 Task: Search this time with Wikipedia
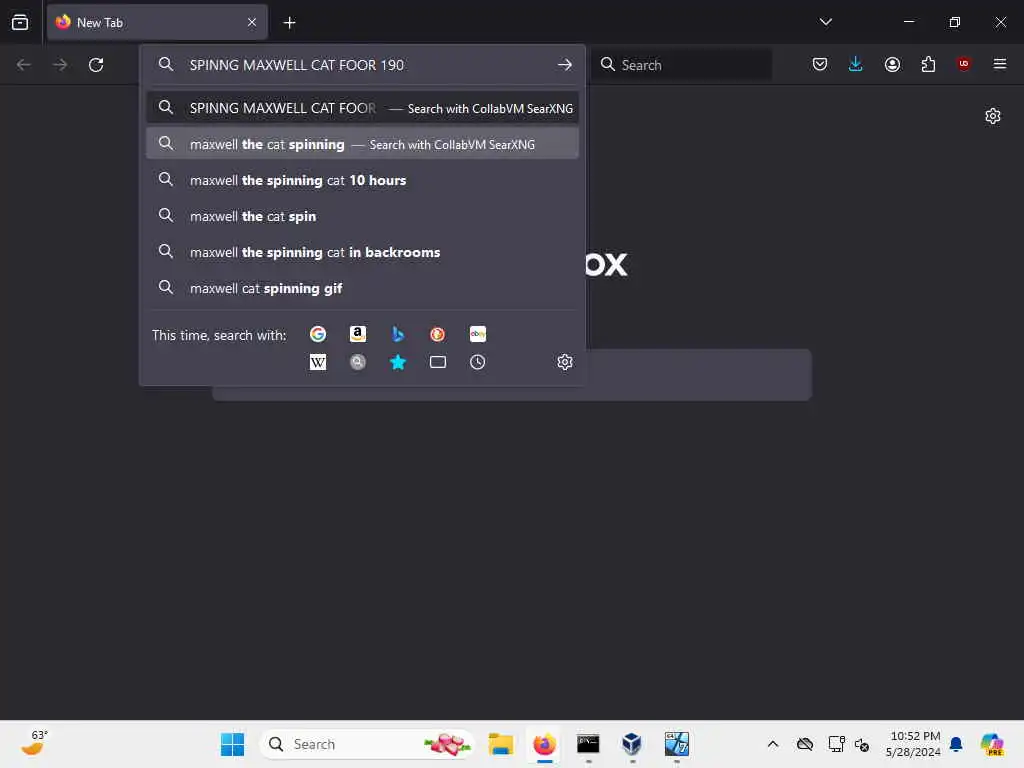[x=318, y=362]
